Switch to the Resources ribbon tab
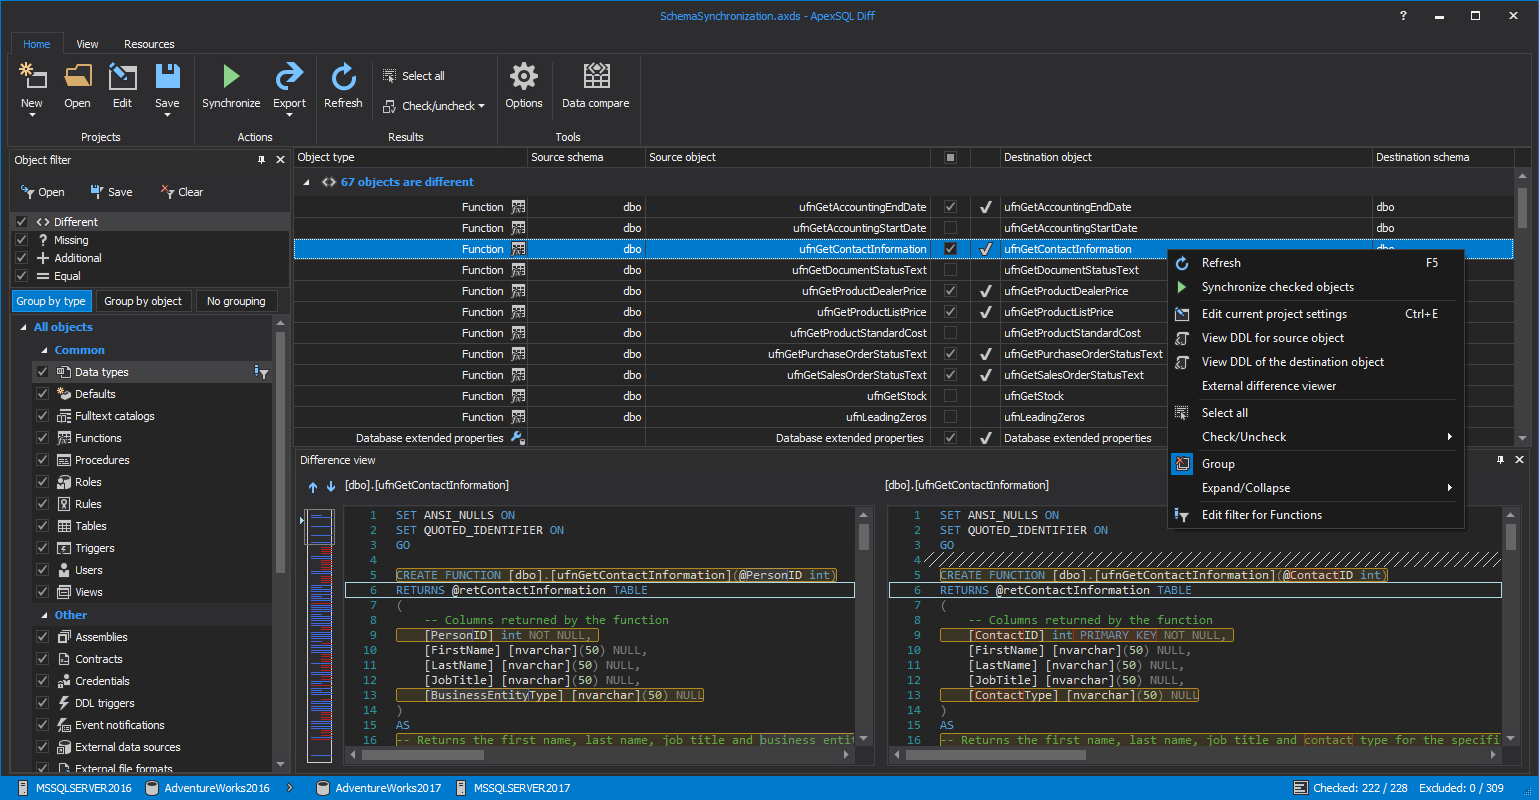The height and width of the screenshot is (800, 1539). pyautogui.click(x=149, y=44)
